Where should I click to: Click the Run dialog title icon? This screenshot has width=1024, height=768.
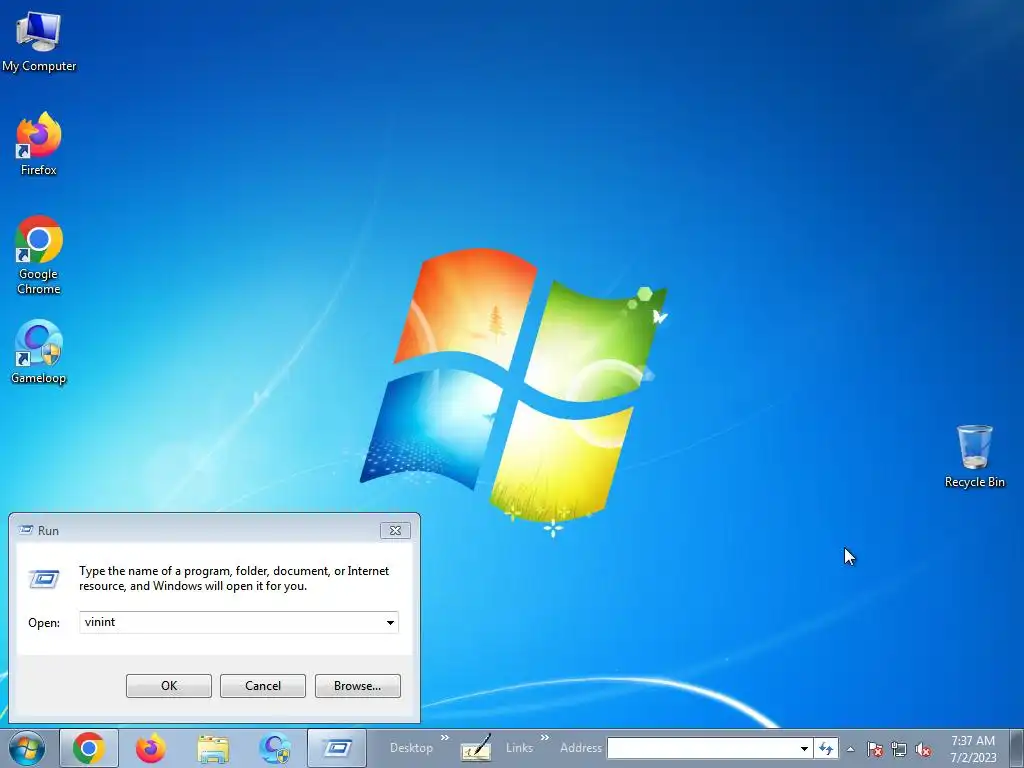(25, 530)
